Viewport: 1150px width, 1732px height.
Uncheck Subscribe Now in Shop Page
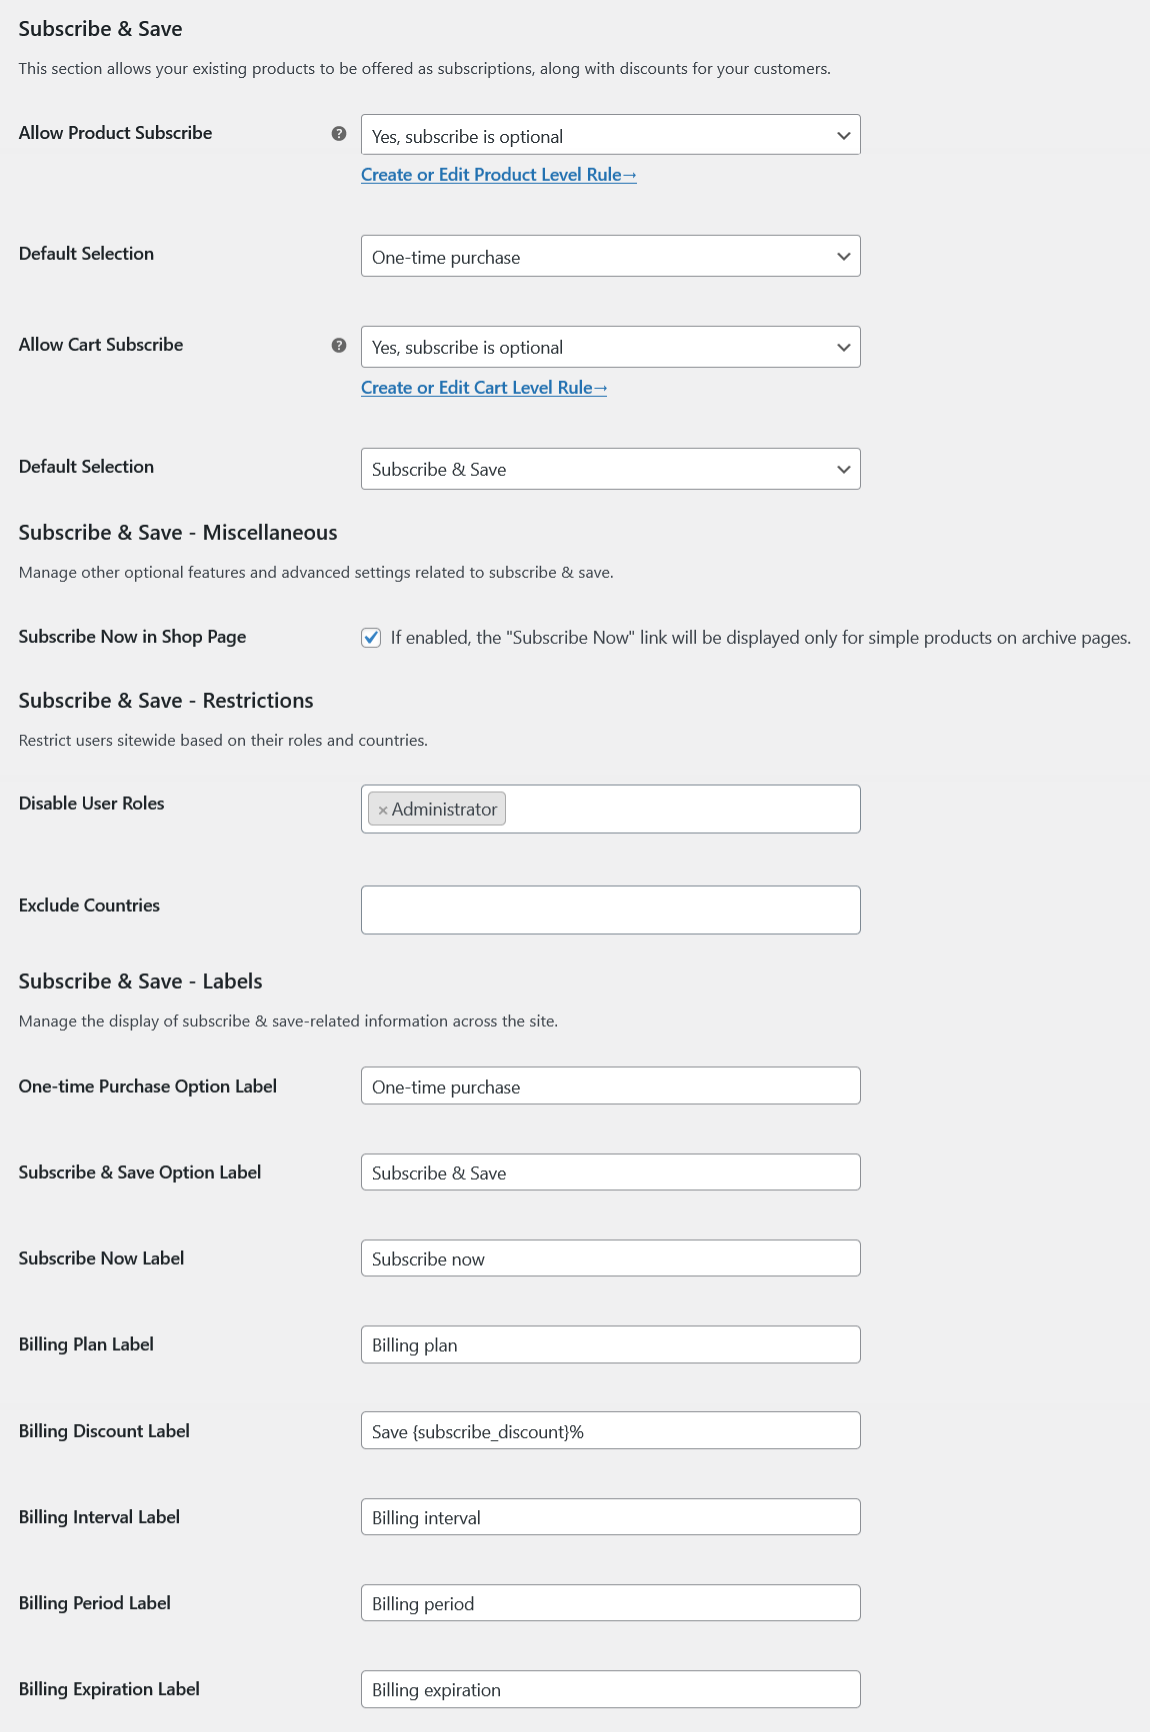tap(371, 637)
